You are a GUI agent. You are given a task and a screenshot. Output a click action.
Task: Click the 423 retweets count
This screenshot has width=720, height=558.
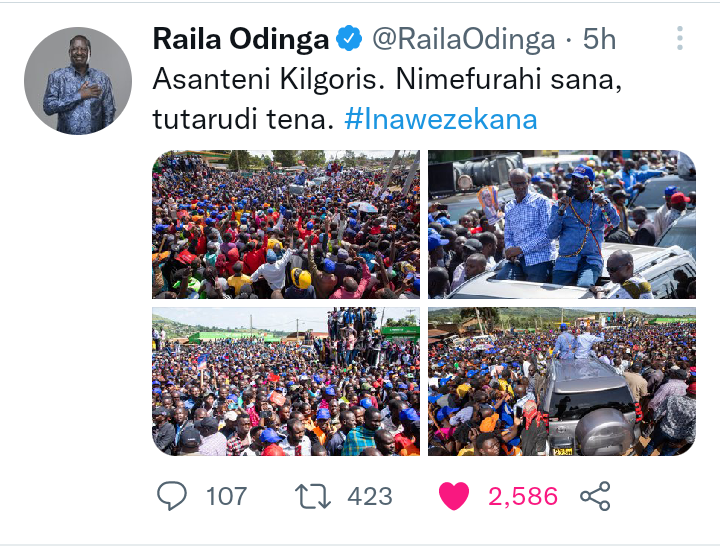tap(370, 496)
